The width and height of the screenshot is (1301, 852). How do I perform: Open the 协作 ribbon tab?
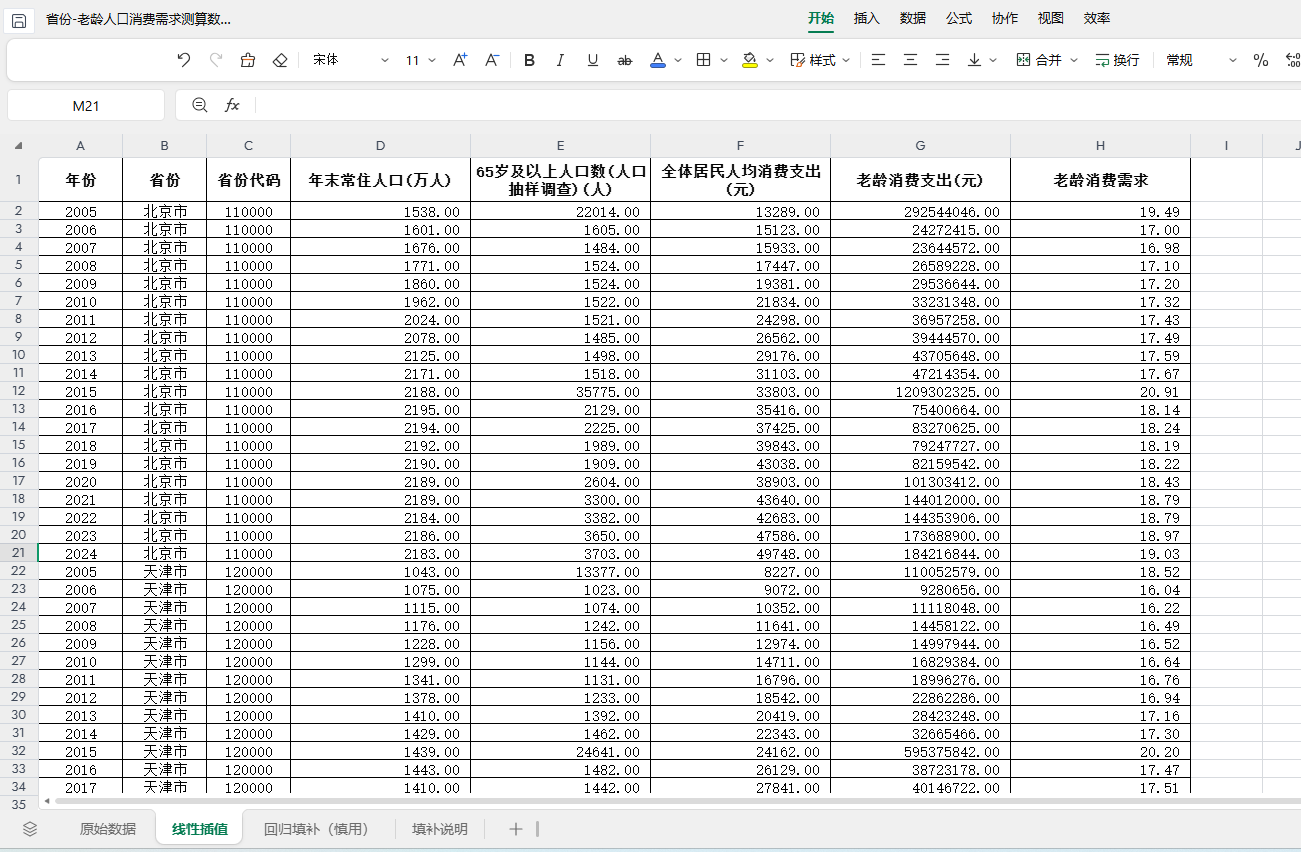pos(1005,18)
